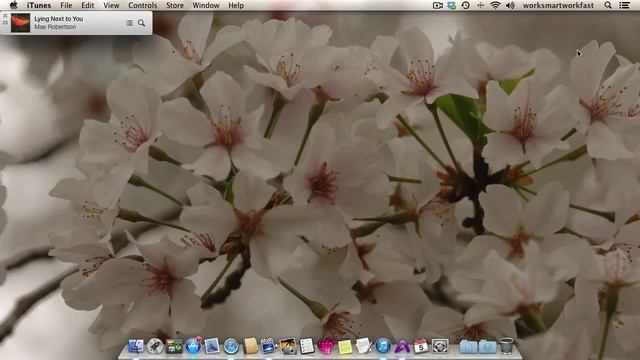Open the Controls menu
640x360 pixels.
tap(142, 5)
